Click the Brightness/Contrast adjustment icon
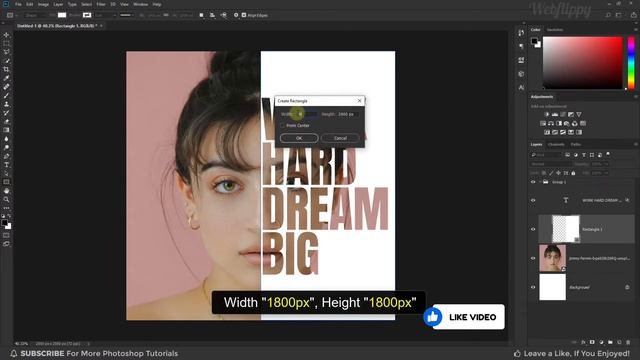 (547, 114)
